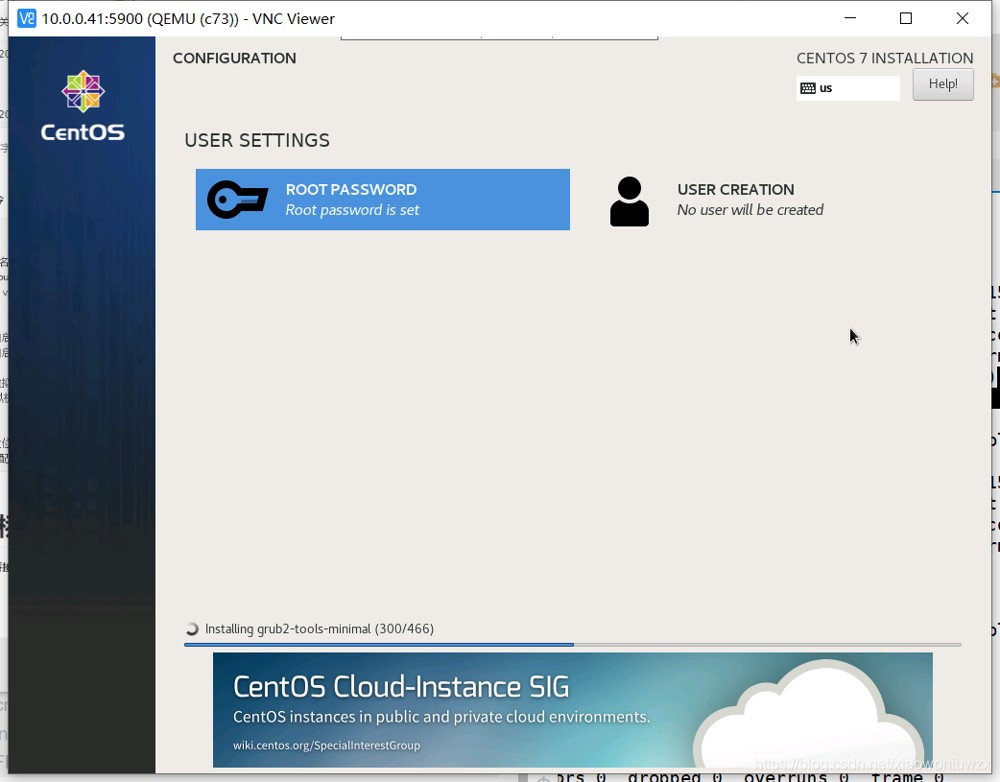Click 'No user will be created' text

point(750,210)
